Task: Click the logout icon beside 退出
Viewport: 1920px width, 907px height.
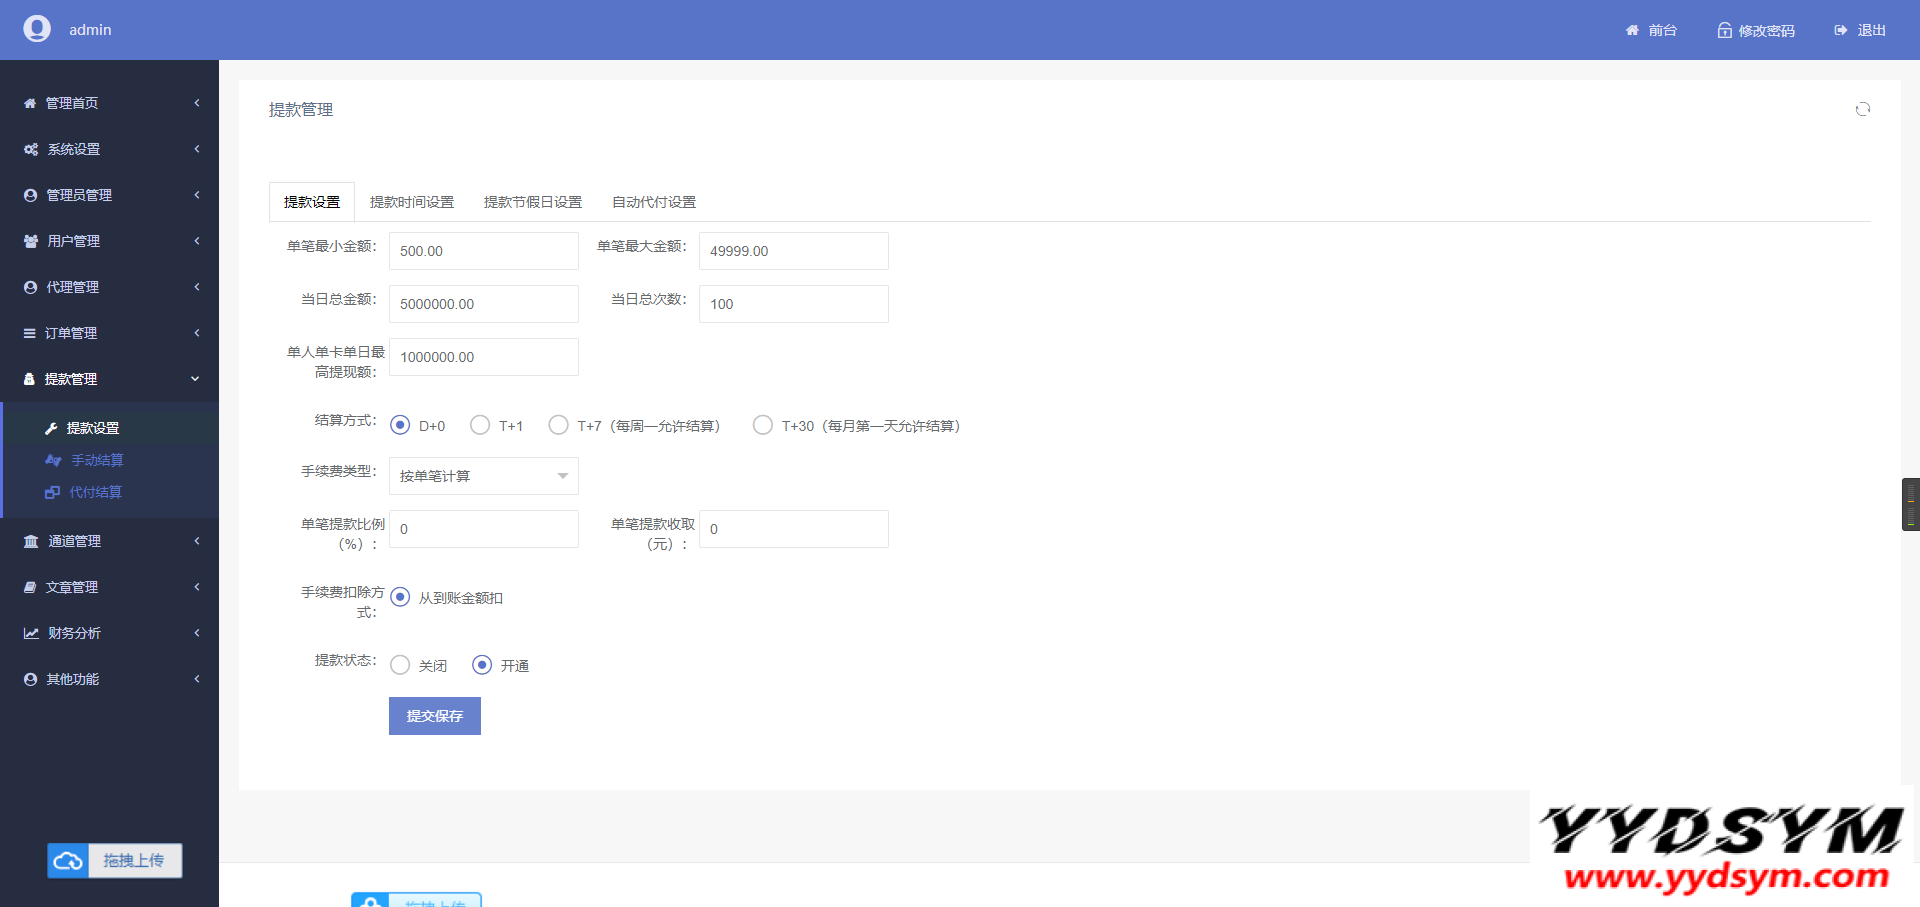Action: pos(1840,31)
